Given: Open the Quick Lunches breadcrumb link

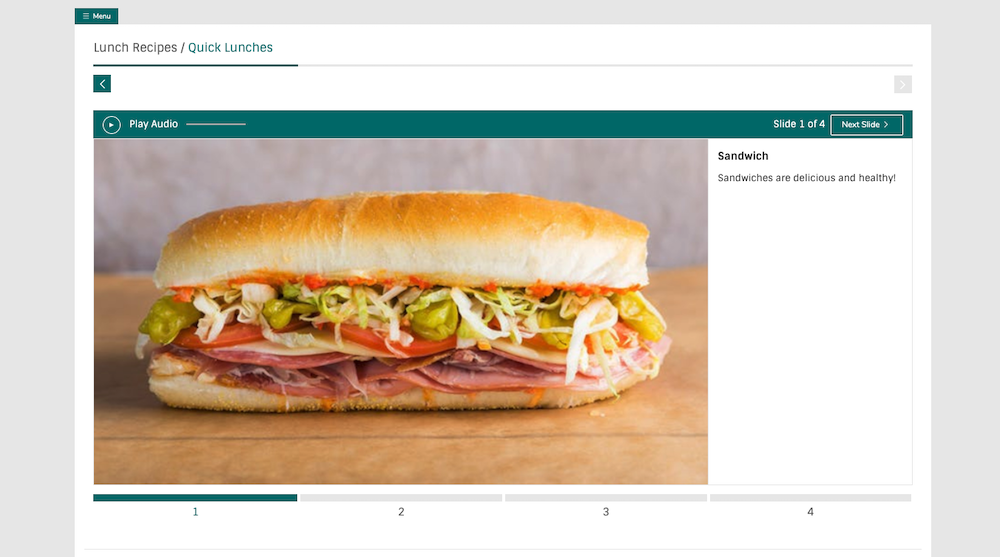Looking at the screenshot, I should click(230, 47).
